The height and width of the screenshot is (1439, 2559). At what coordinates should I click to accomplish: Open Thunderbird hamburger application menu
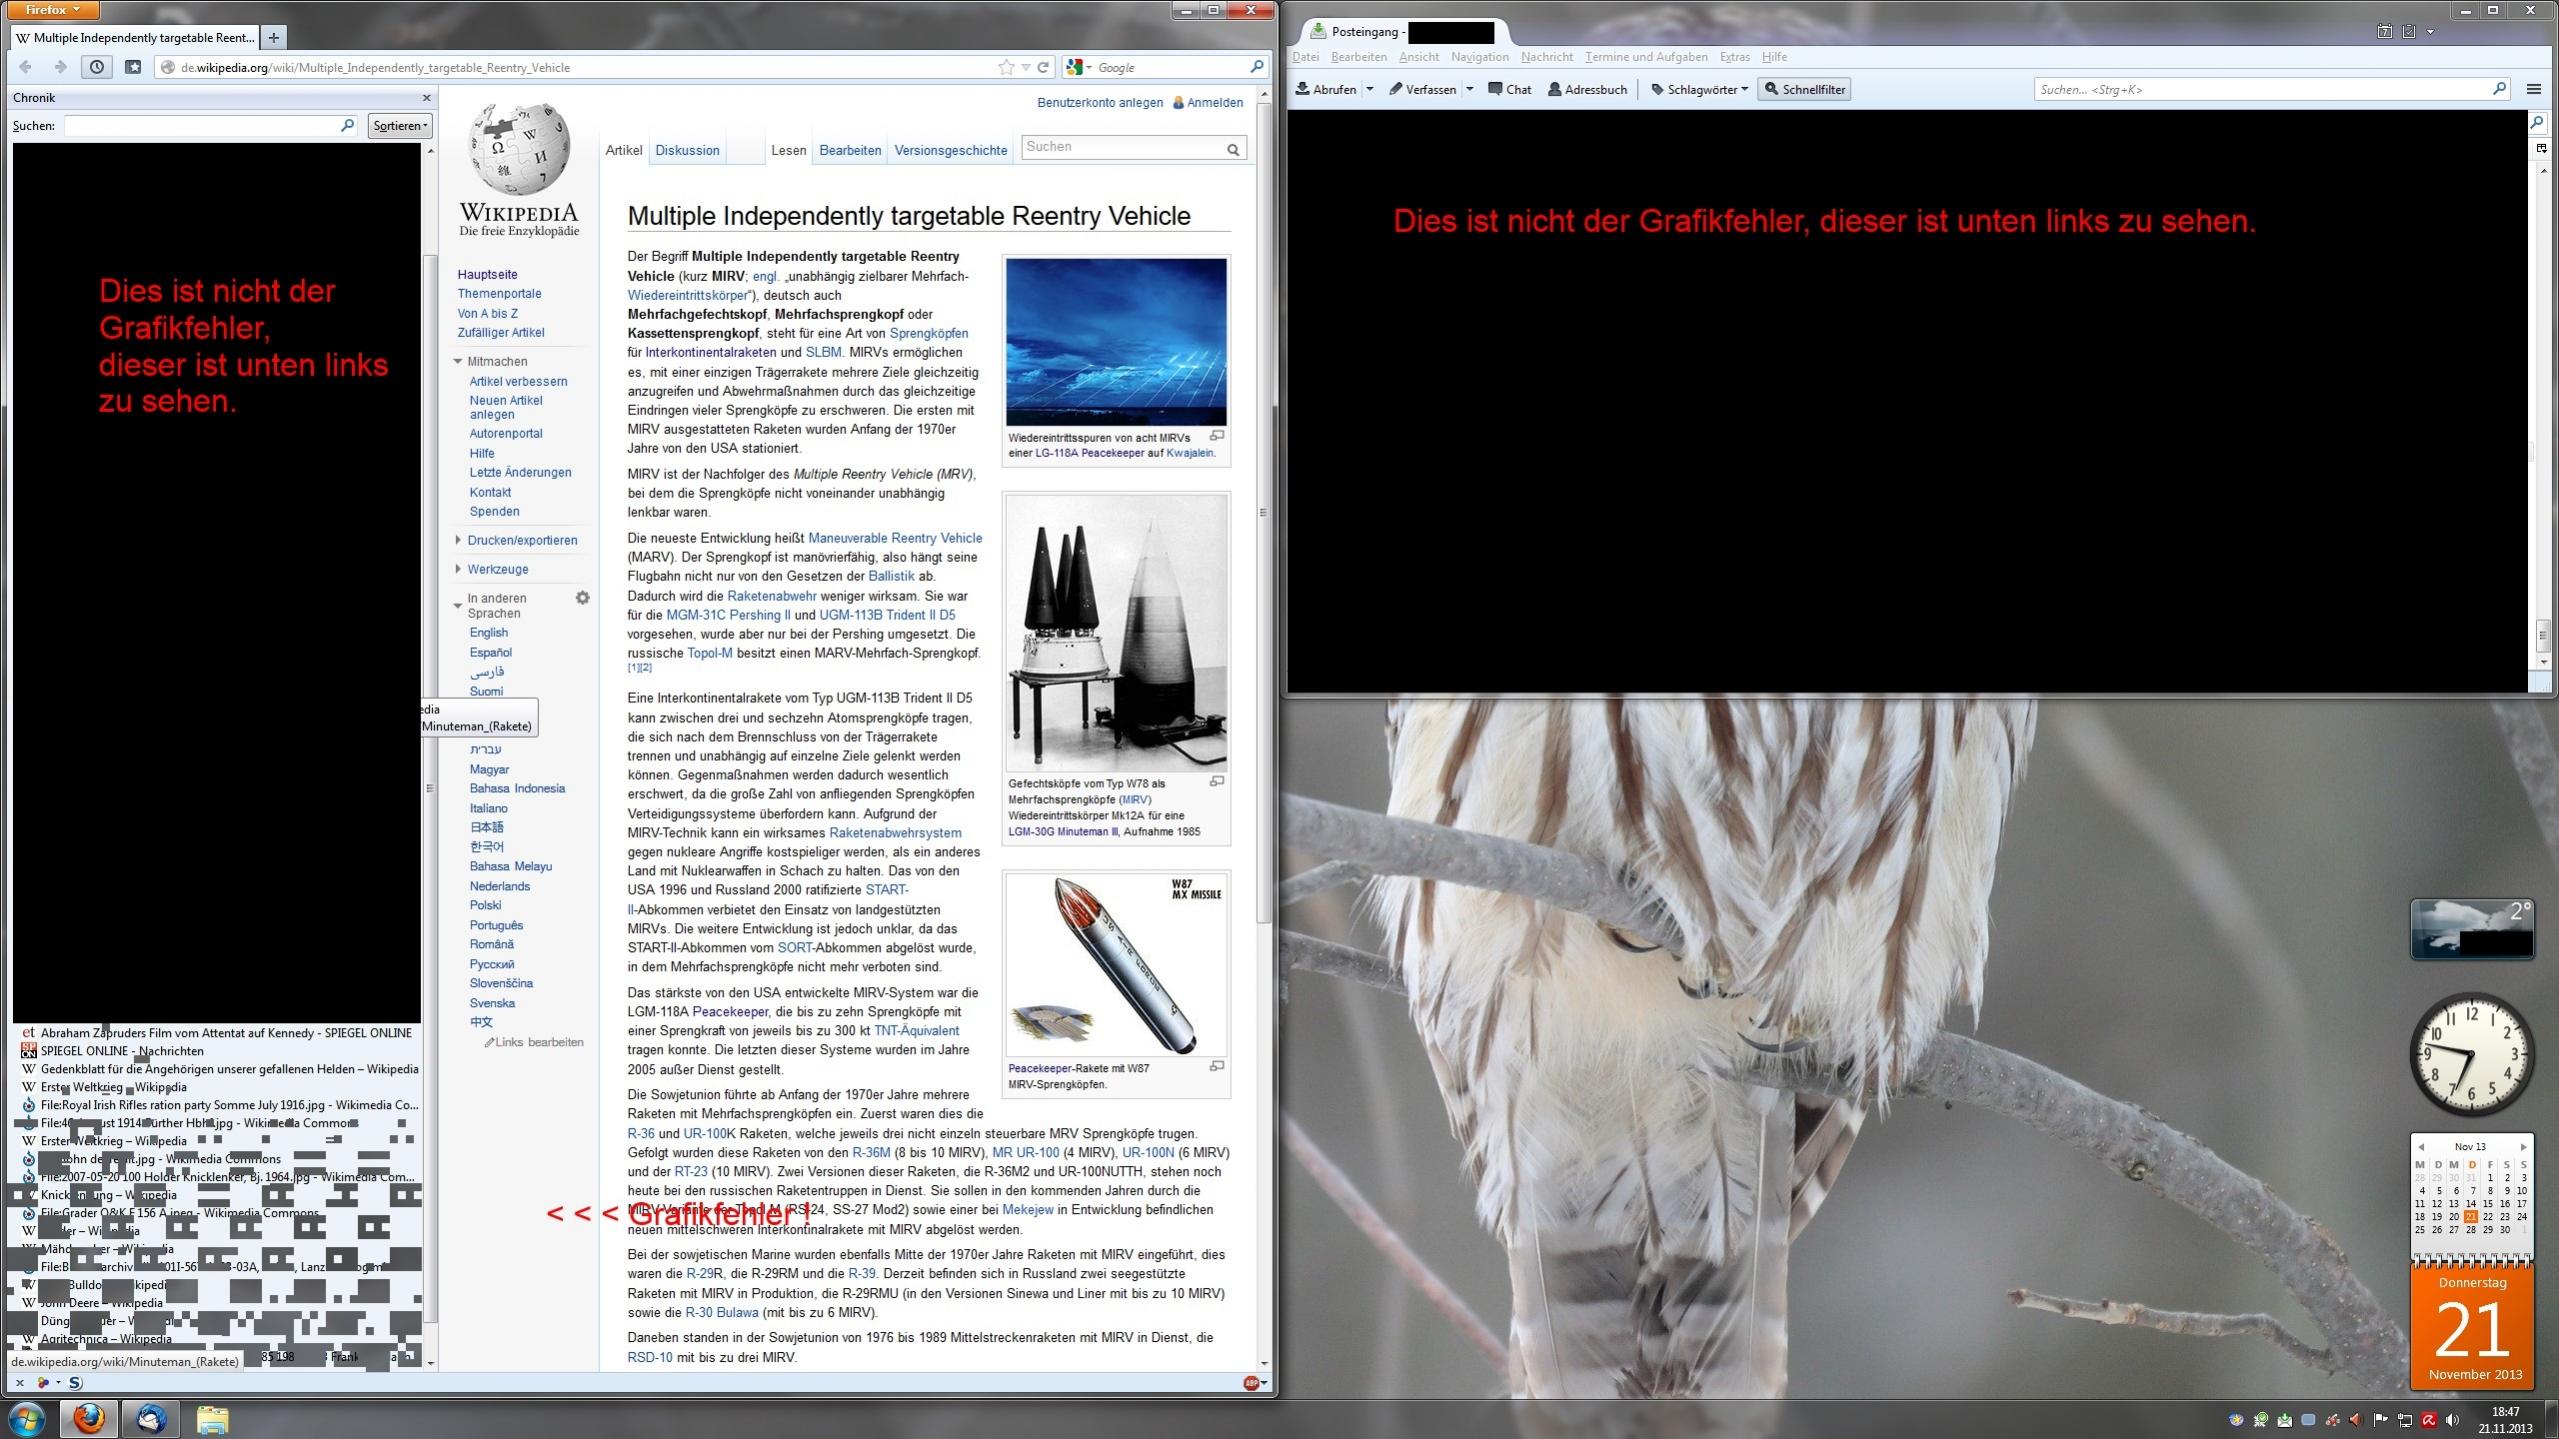[2533, 89]
